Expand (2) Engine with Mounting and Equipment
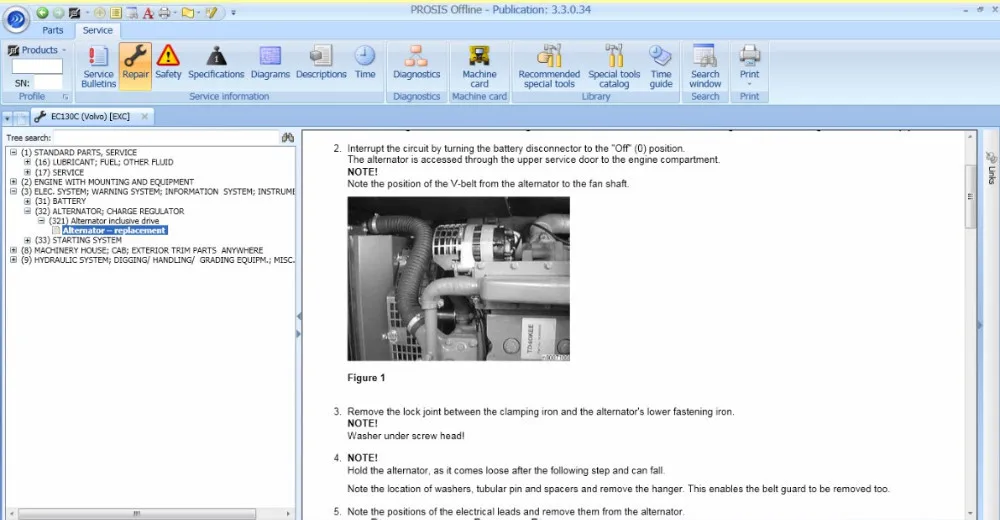 pyautogui.click(x=13, y=182)
